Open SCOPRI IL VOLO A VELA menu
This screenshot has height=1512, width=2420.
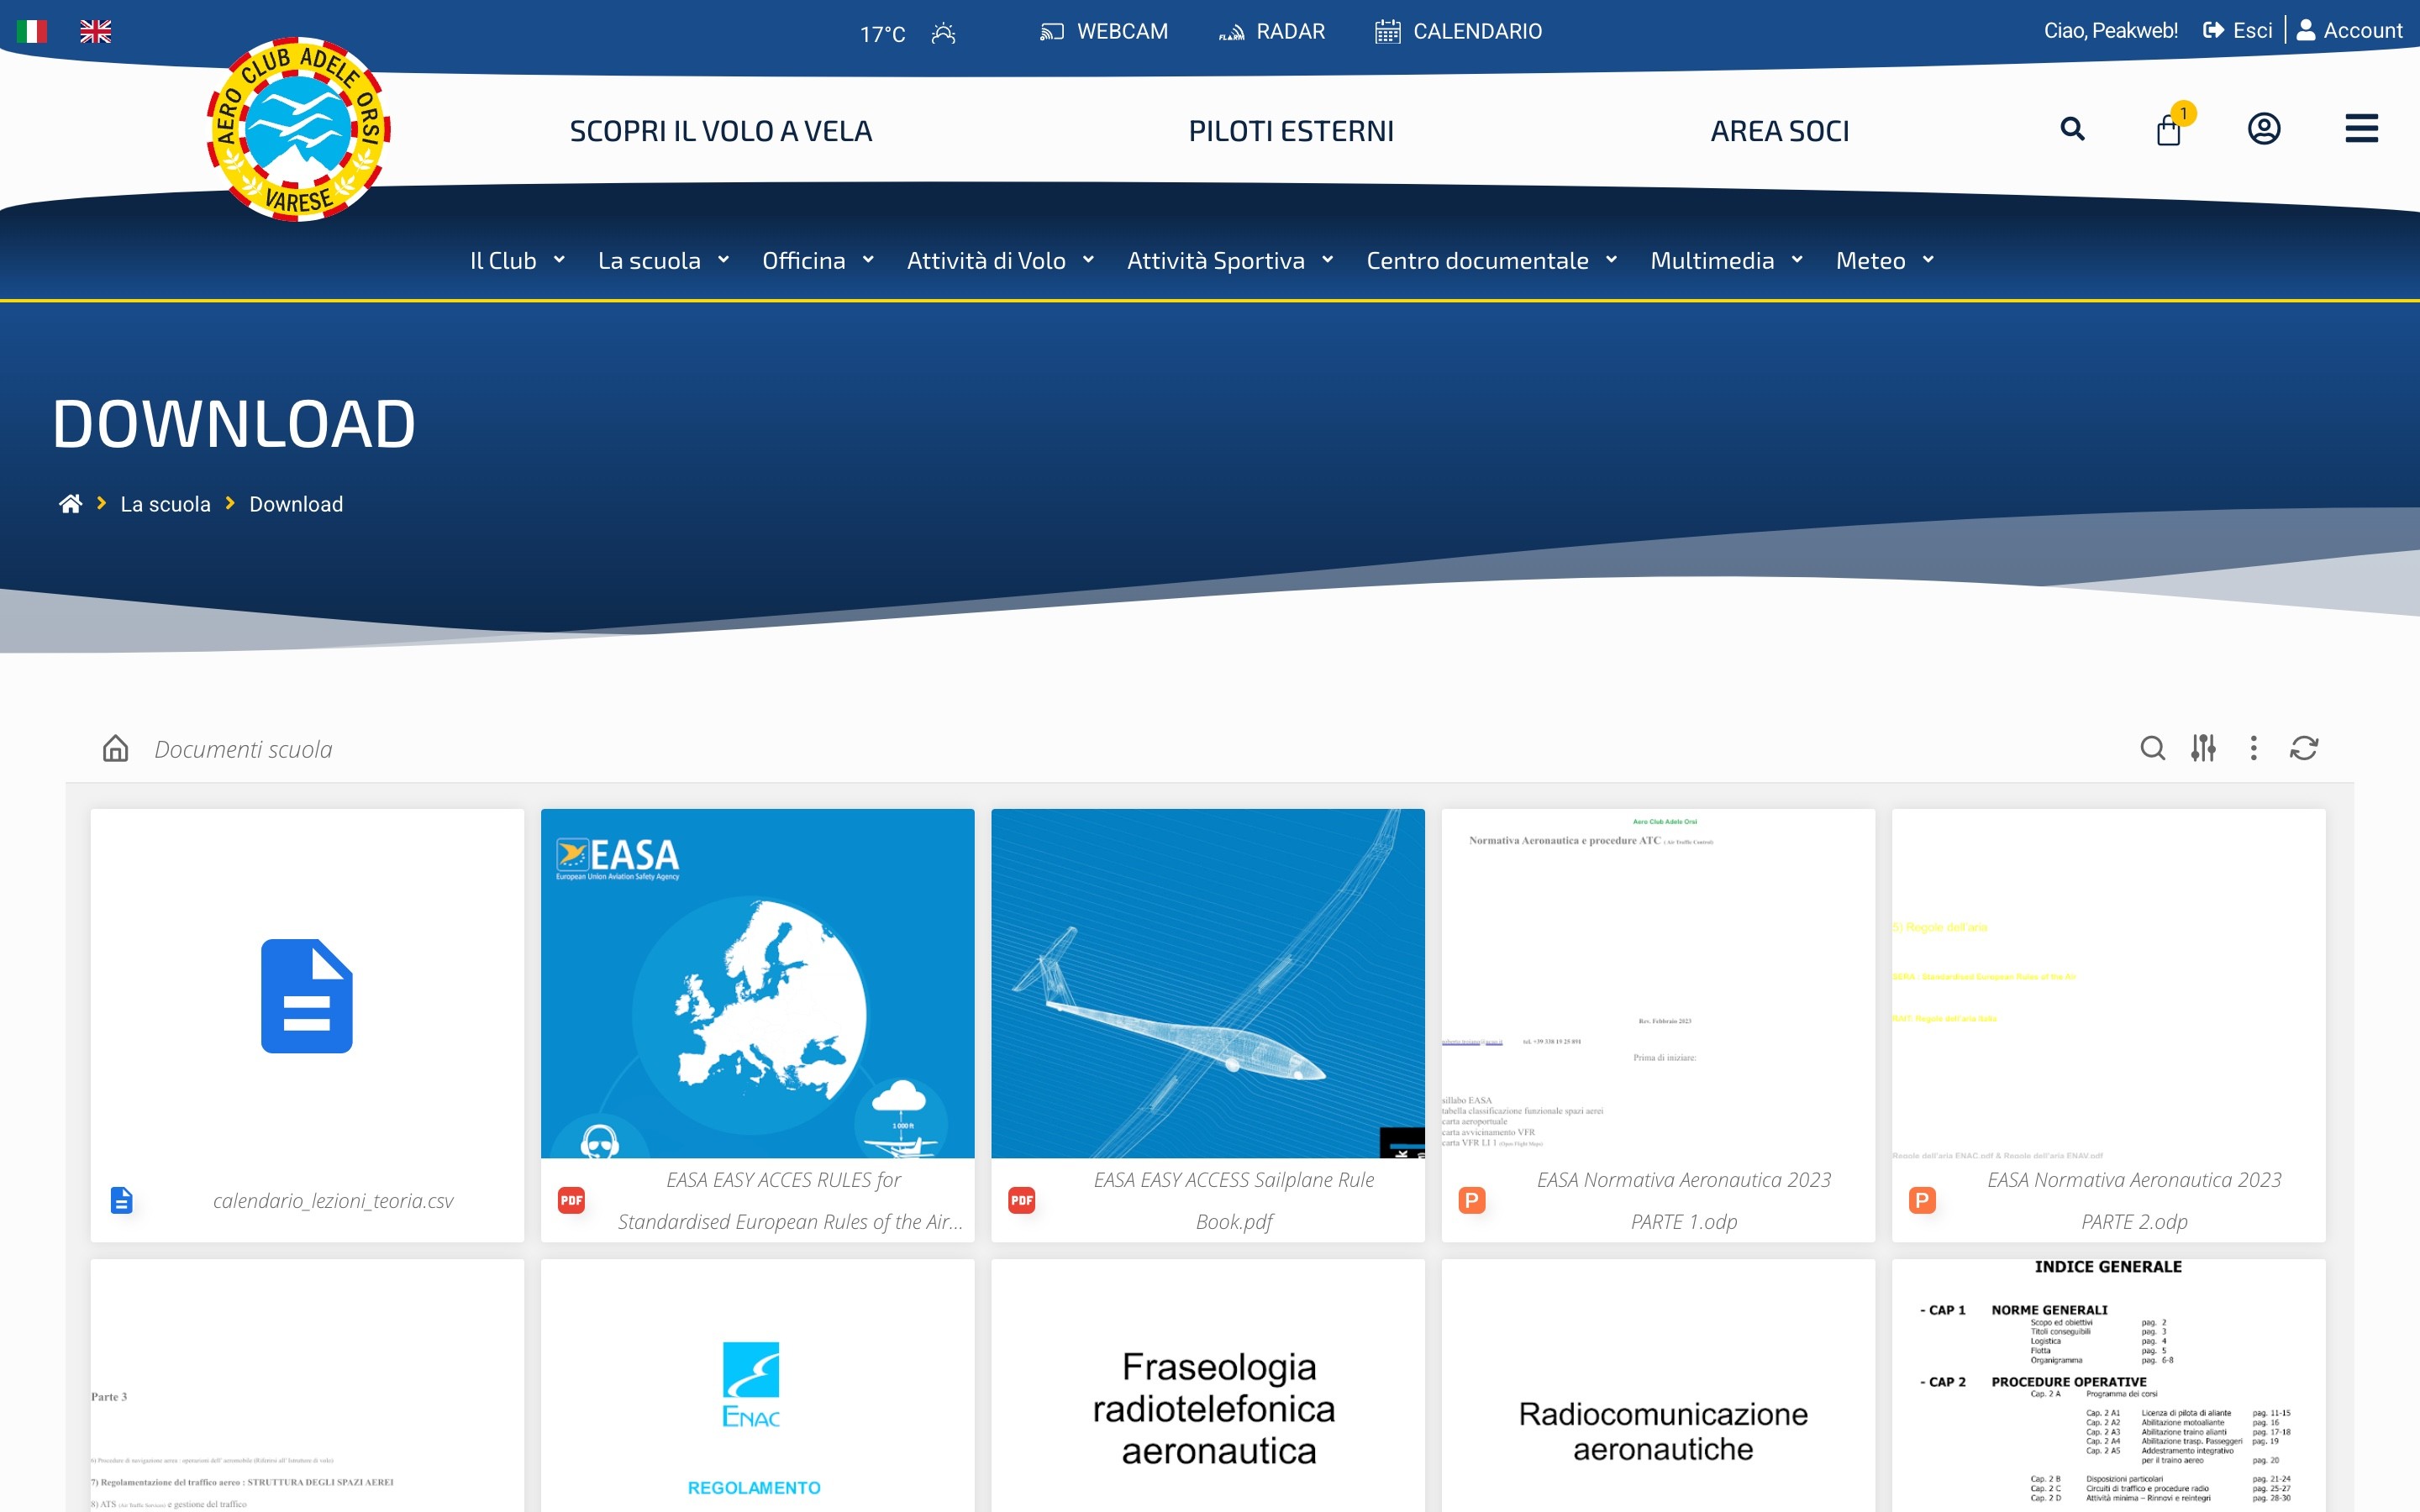click(721, 131)
